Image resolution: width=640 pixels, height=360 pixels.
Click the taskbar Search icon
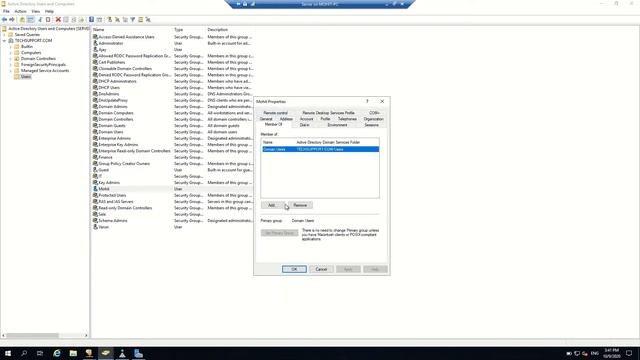24,353
